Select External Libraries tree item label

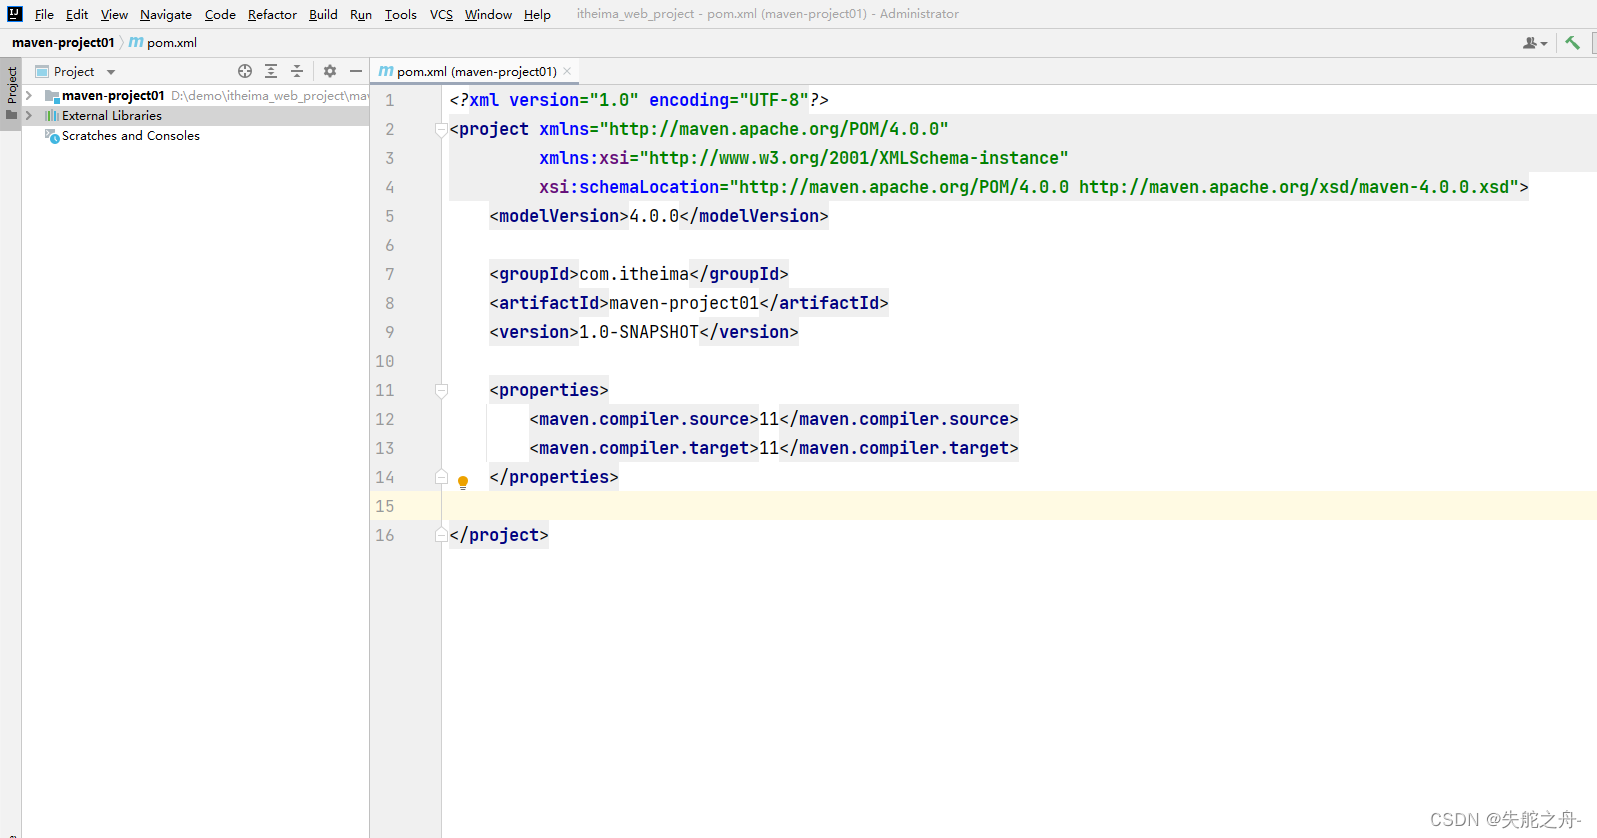[x=111, y=116]
